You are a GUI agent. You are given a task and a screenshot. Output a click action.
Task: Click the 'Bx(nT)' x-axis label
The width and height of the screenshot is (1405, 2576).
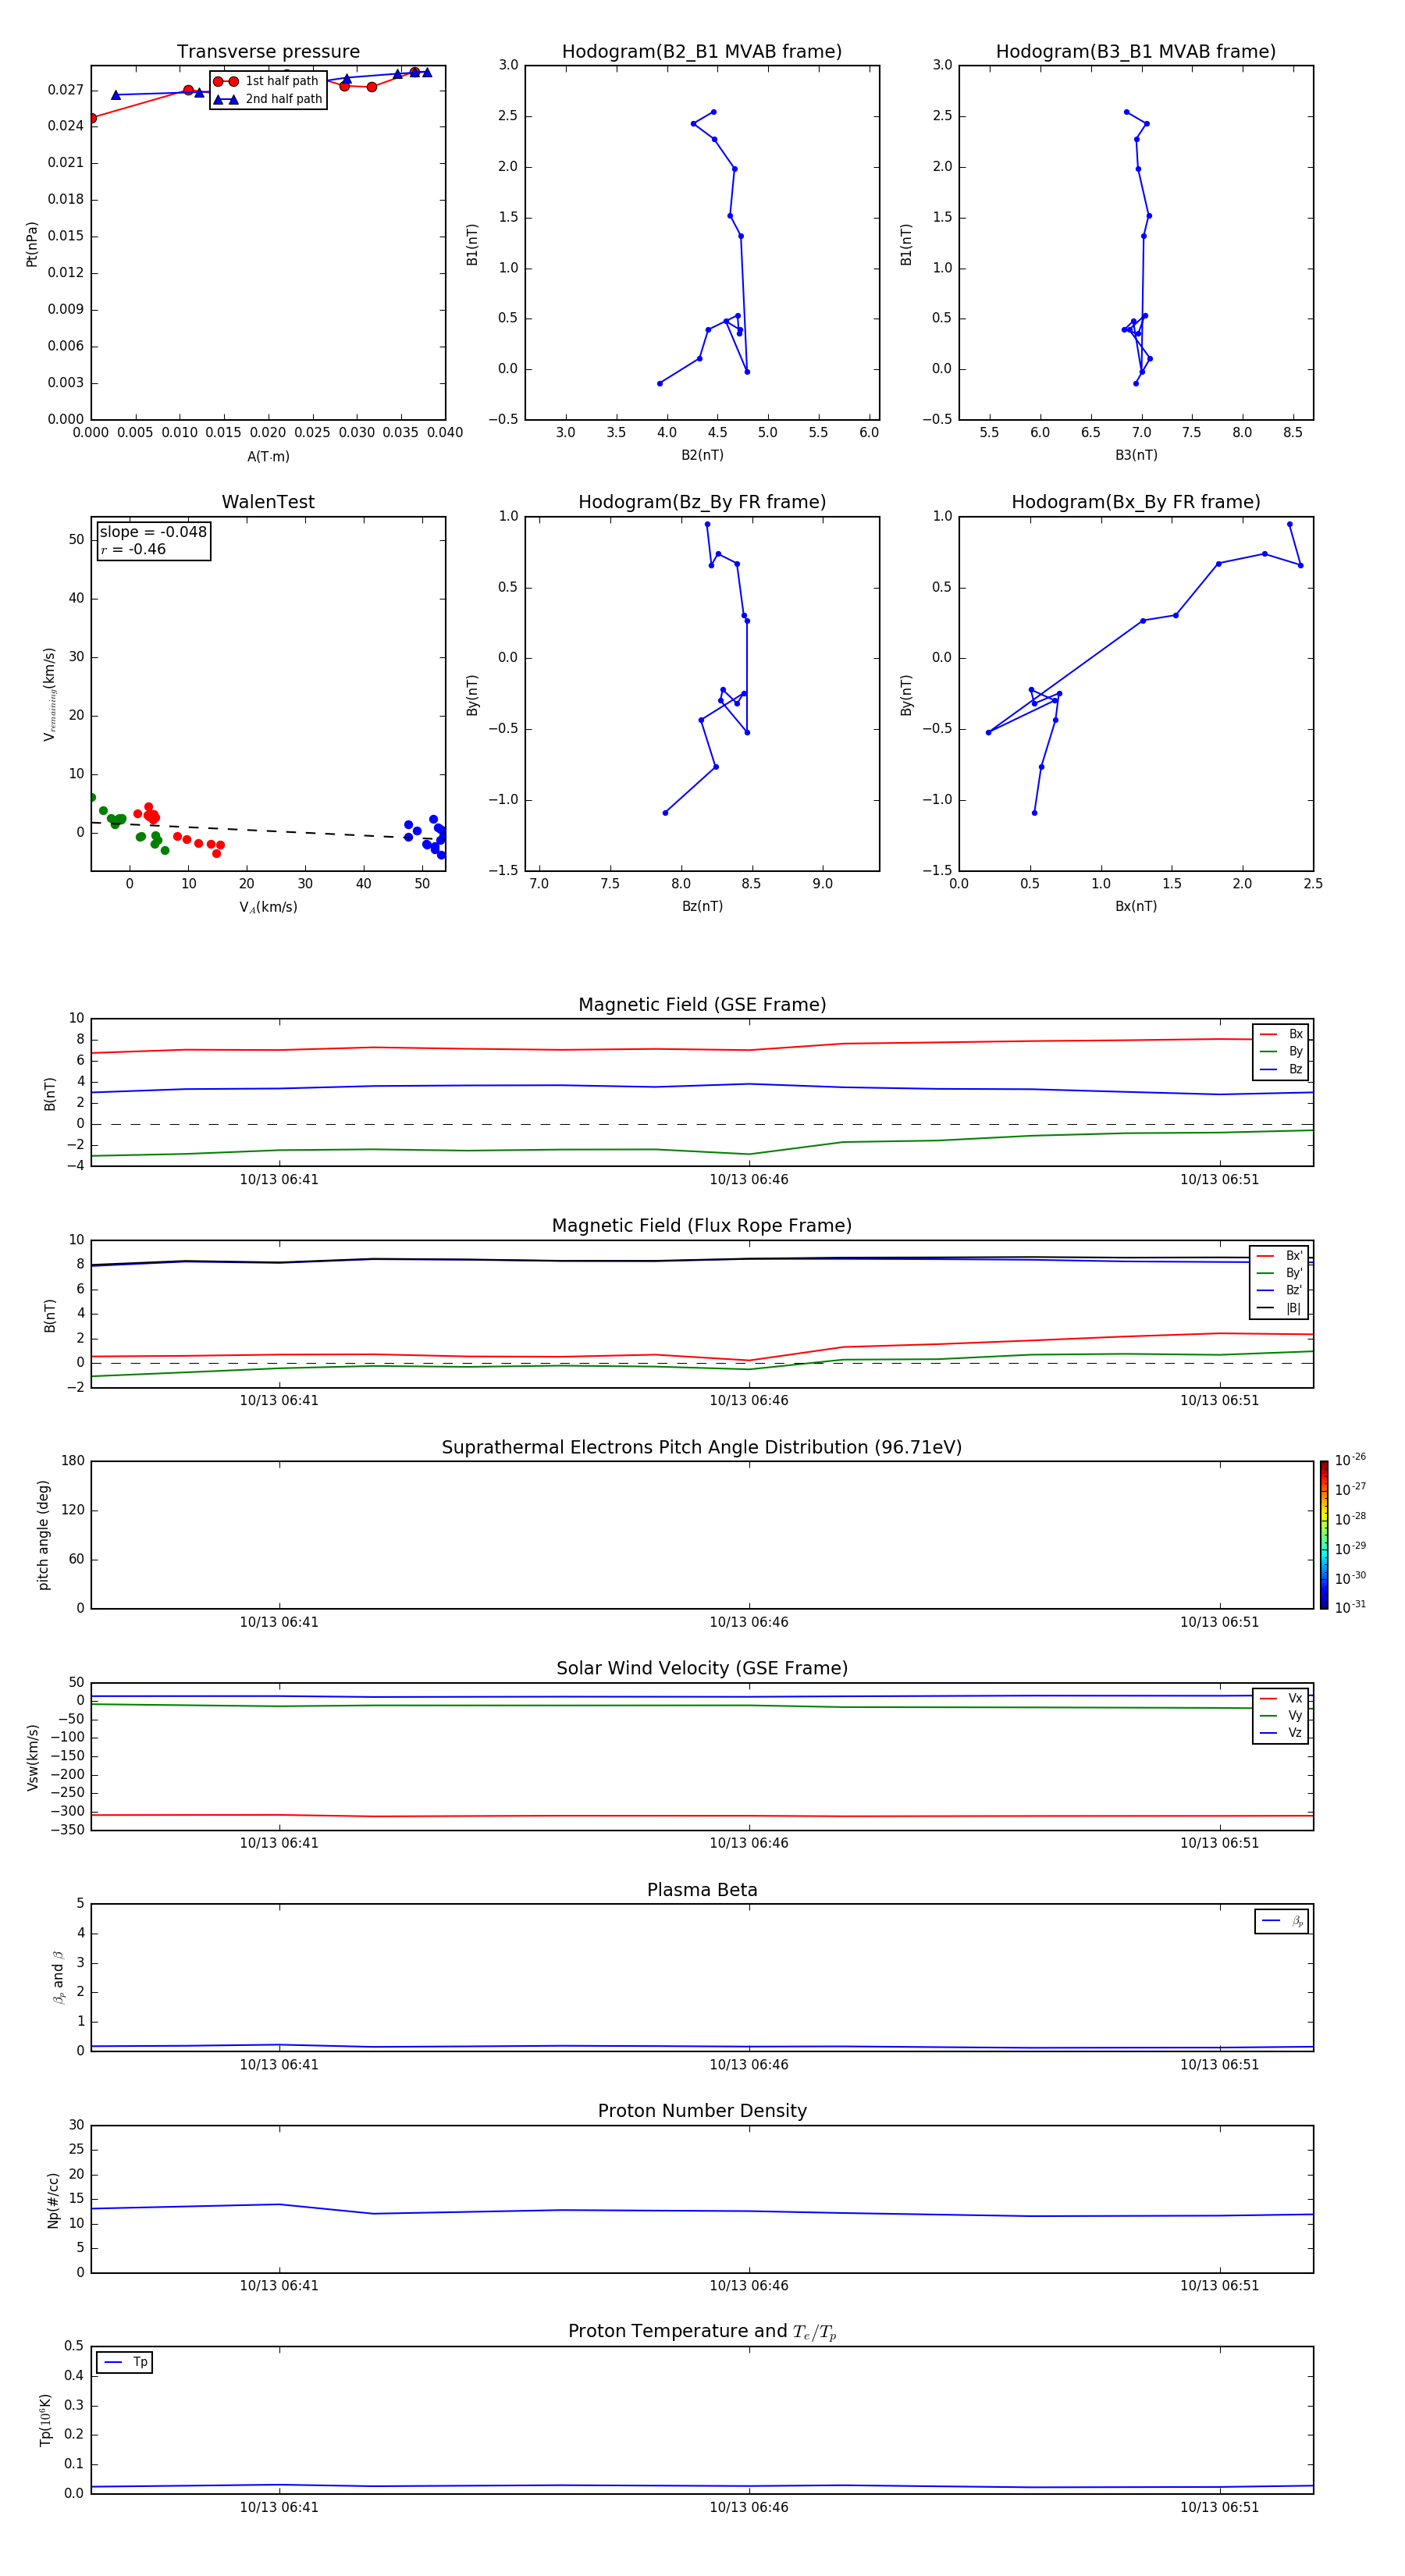click(x=1136, y=906)
